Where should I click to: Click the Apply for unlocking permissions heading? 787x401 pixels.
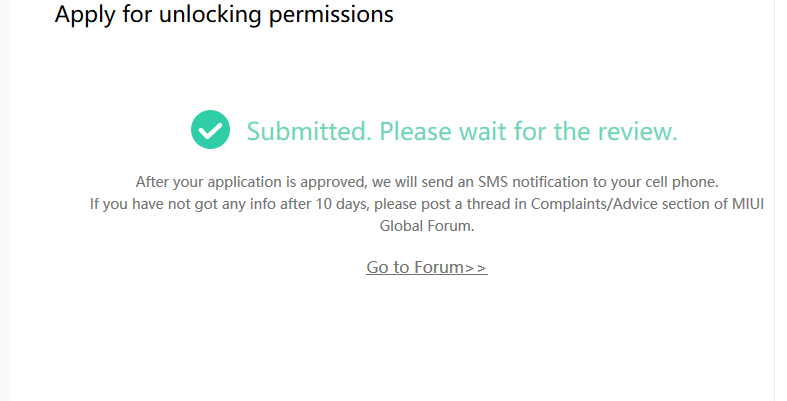click(224, 15)
